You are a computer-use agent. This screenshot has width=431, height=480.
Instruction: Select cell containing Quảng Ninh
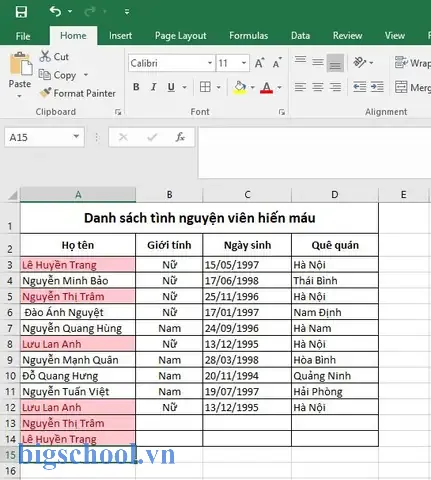coord(335,376)
